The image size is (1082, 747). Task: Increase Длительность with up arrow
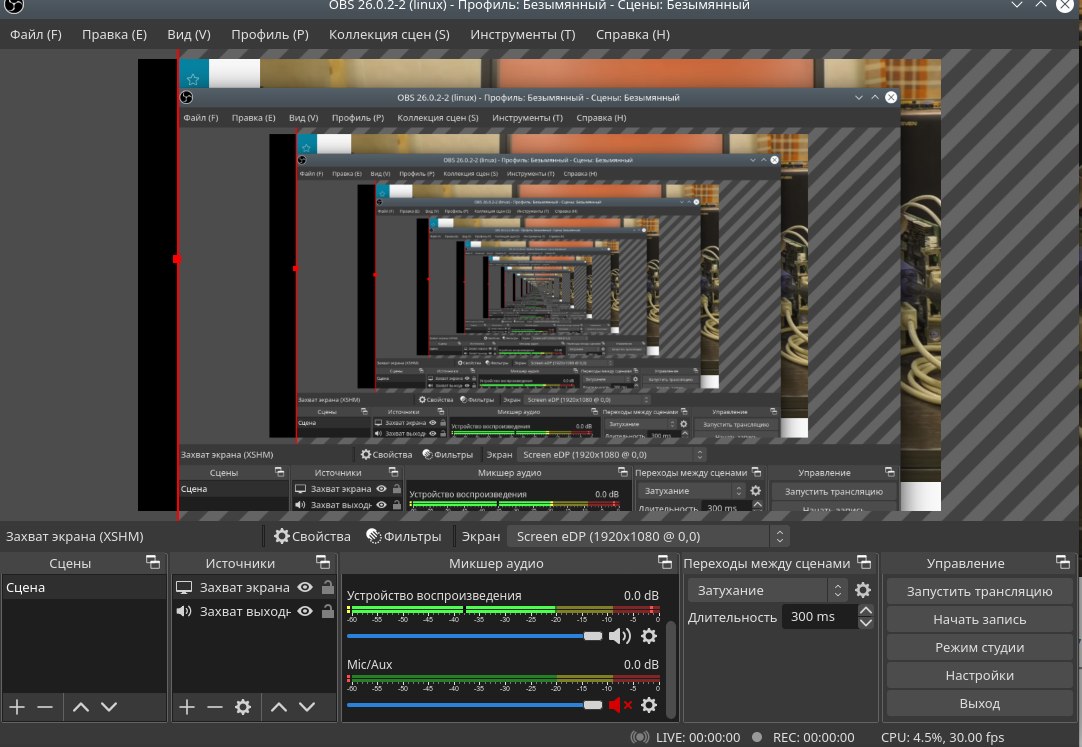click(x=866, y=610)
